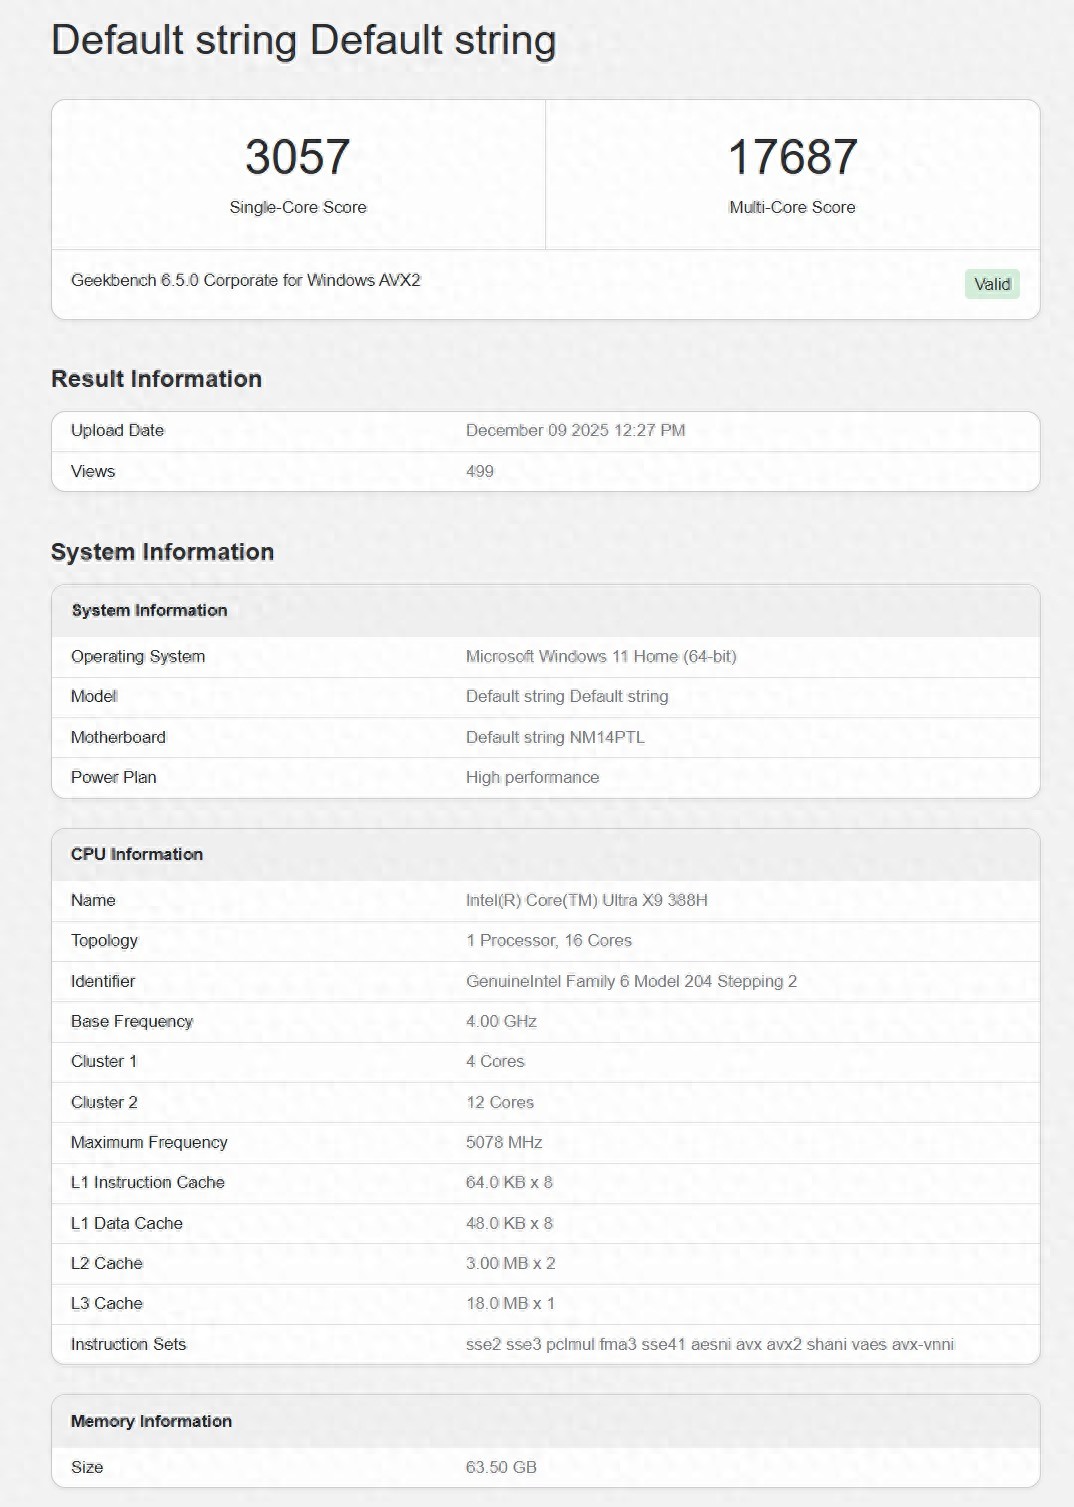Click the 1 Processor, 16 Cores topology value
The height and width of the screenshot is (1507, 1074).
549,940
